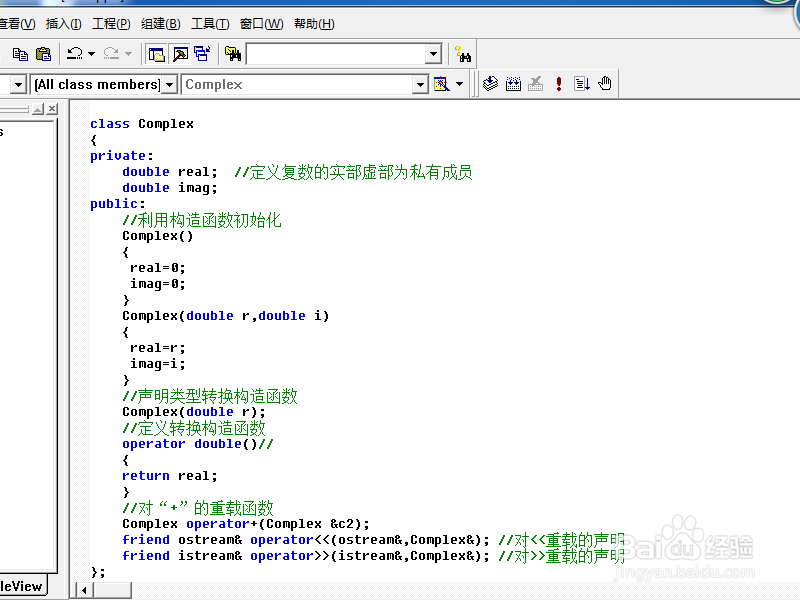Image resolution: width=800 pixels, height=600 pixels.
Task: Open the Complex members dropdown arrow
Action: click(420, 85)
